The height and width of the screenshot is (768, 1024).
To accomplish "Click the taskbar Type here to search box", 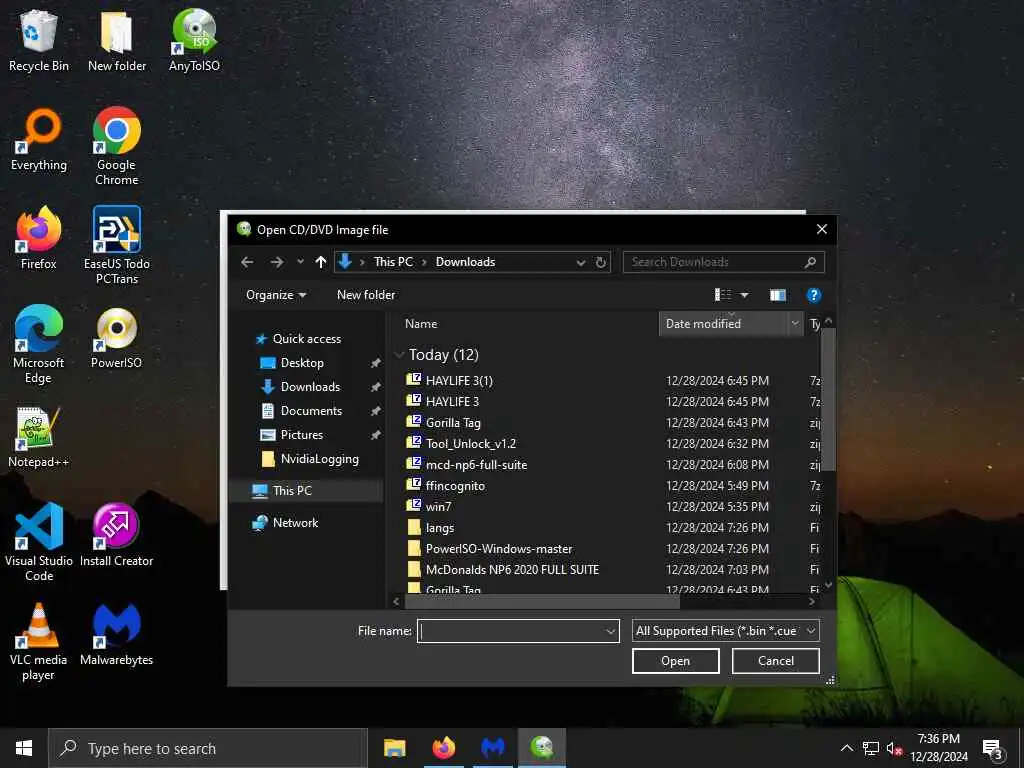I will coord(208,748).
